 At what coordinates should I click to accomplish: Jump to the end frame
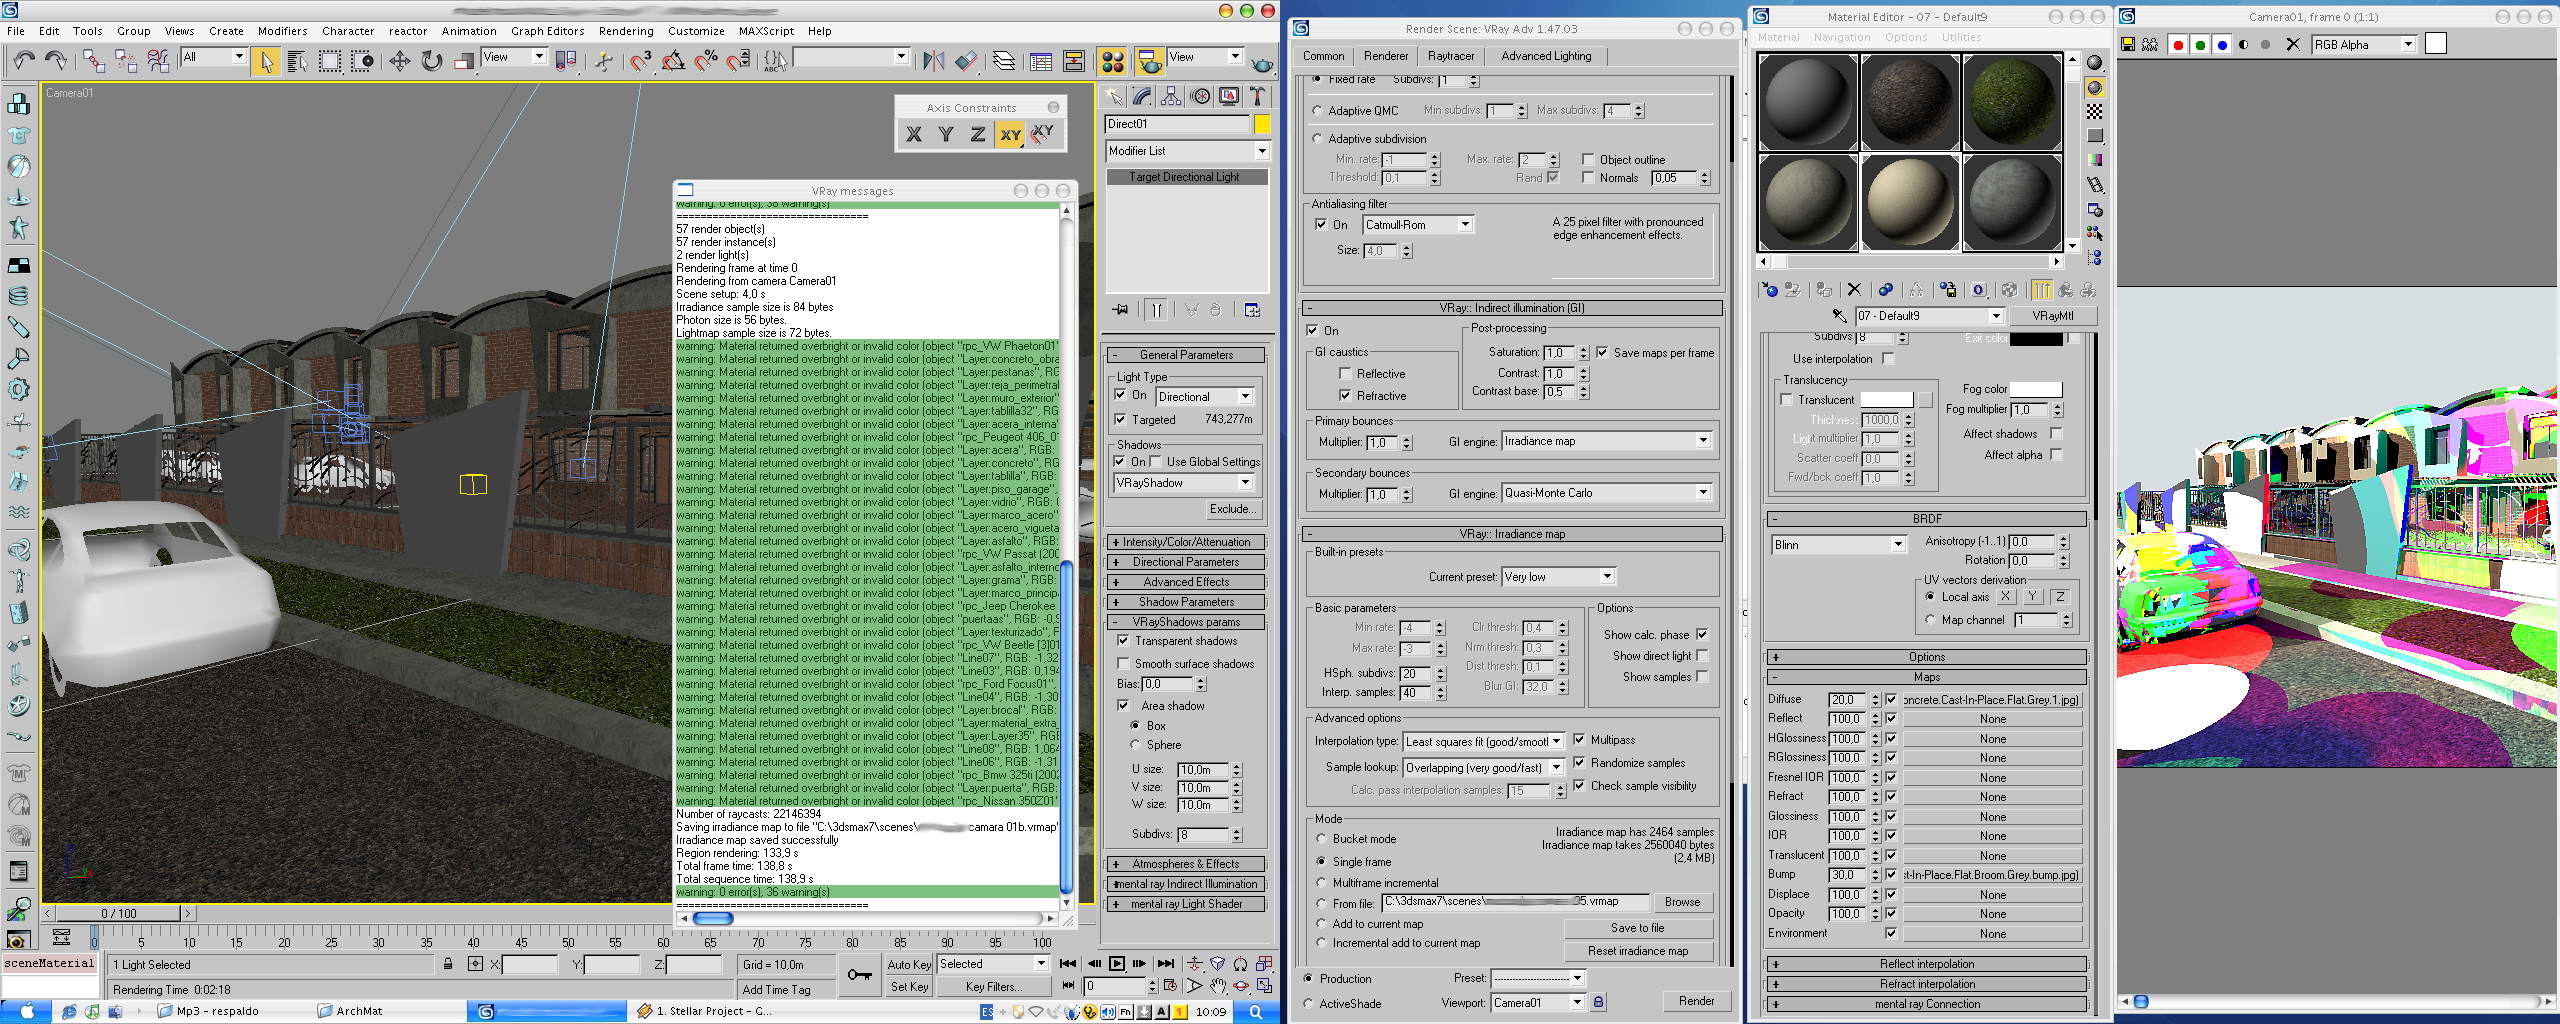tap(1166, 964)
